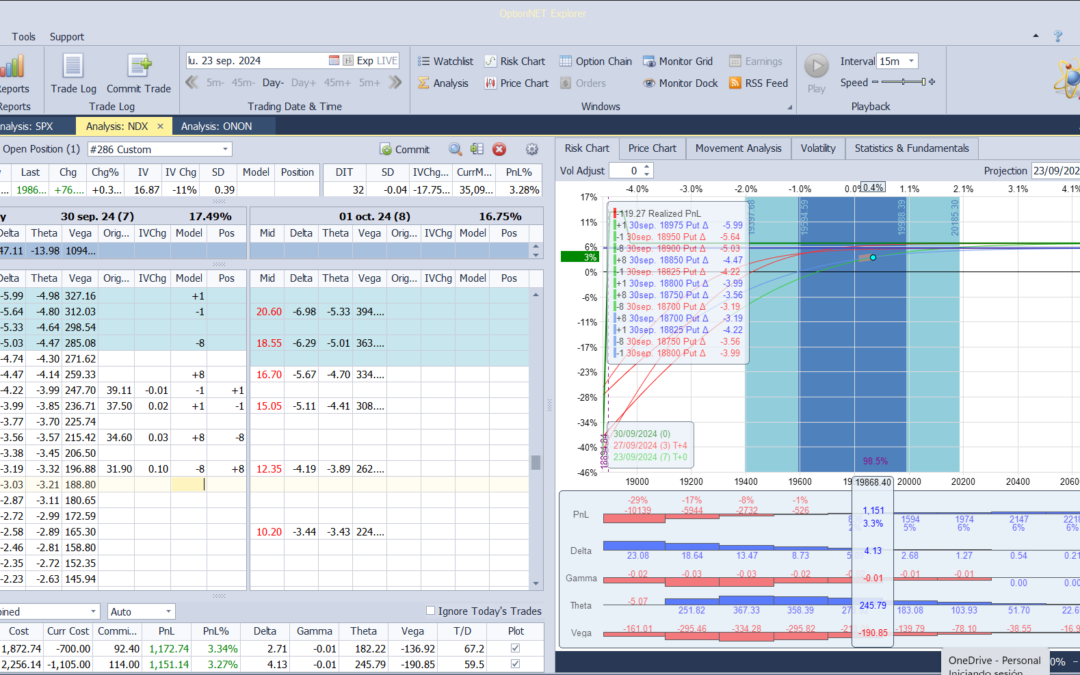Image resolution: width=1080 pixels, height=675 pixels.
Task: Open the Watchlist window
Action: click(445, 61)
